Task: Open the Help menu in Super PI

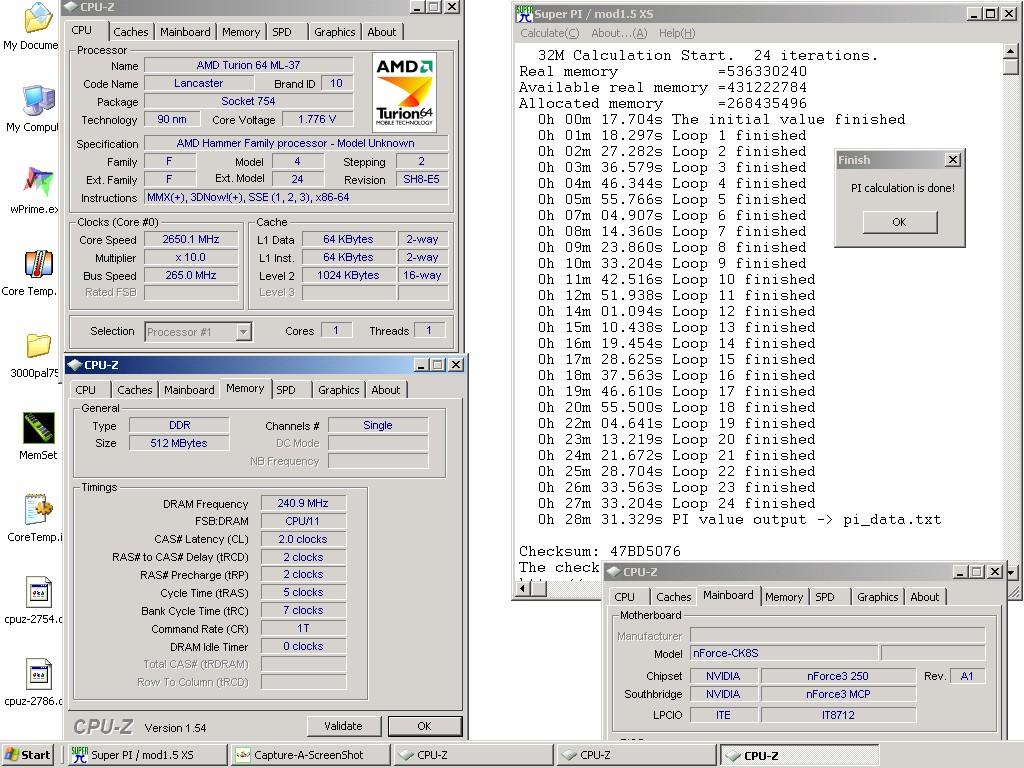Action: pos(677,33)
